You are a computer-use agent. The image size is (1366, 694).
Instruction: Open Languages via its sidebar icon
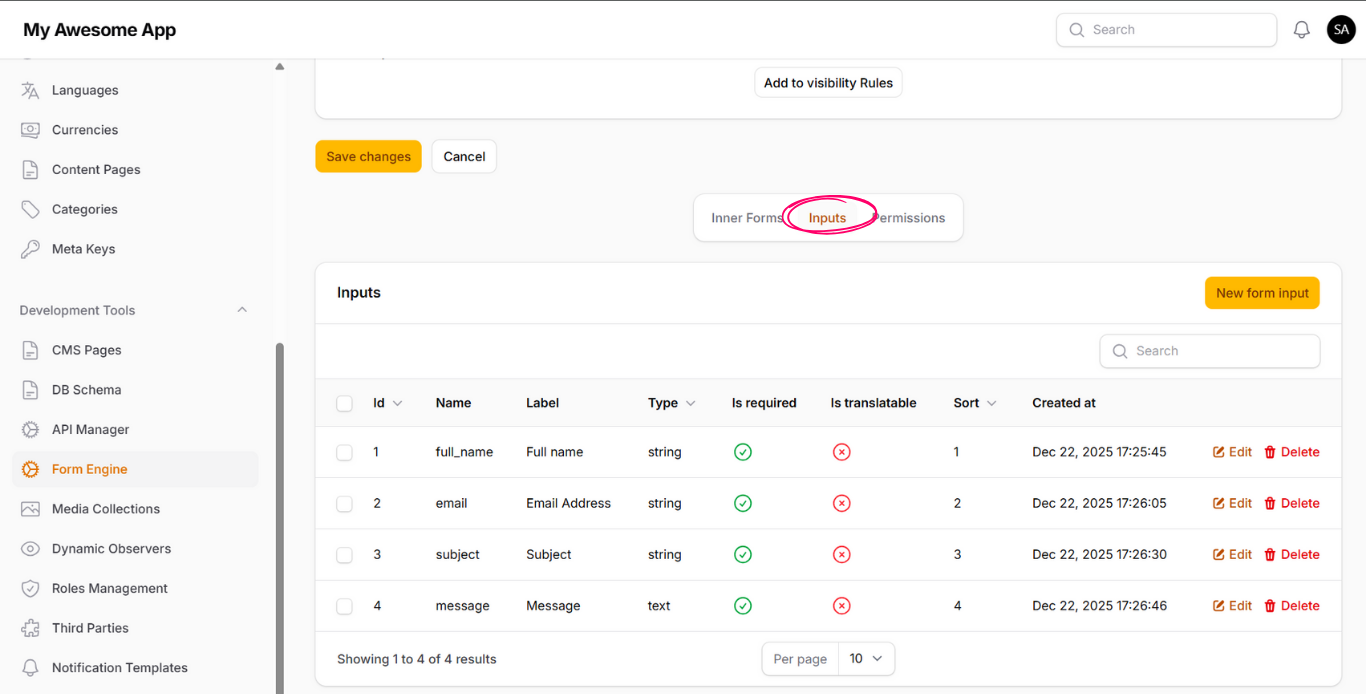[31, 90]
